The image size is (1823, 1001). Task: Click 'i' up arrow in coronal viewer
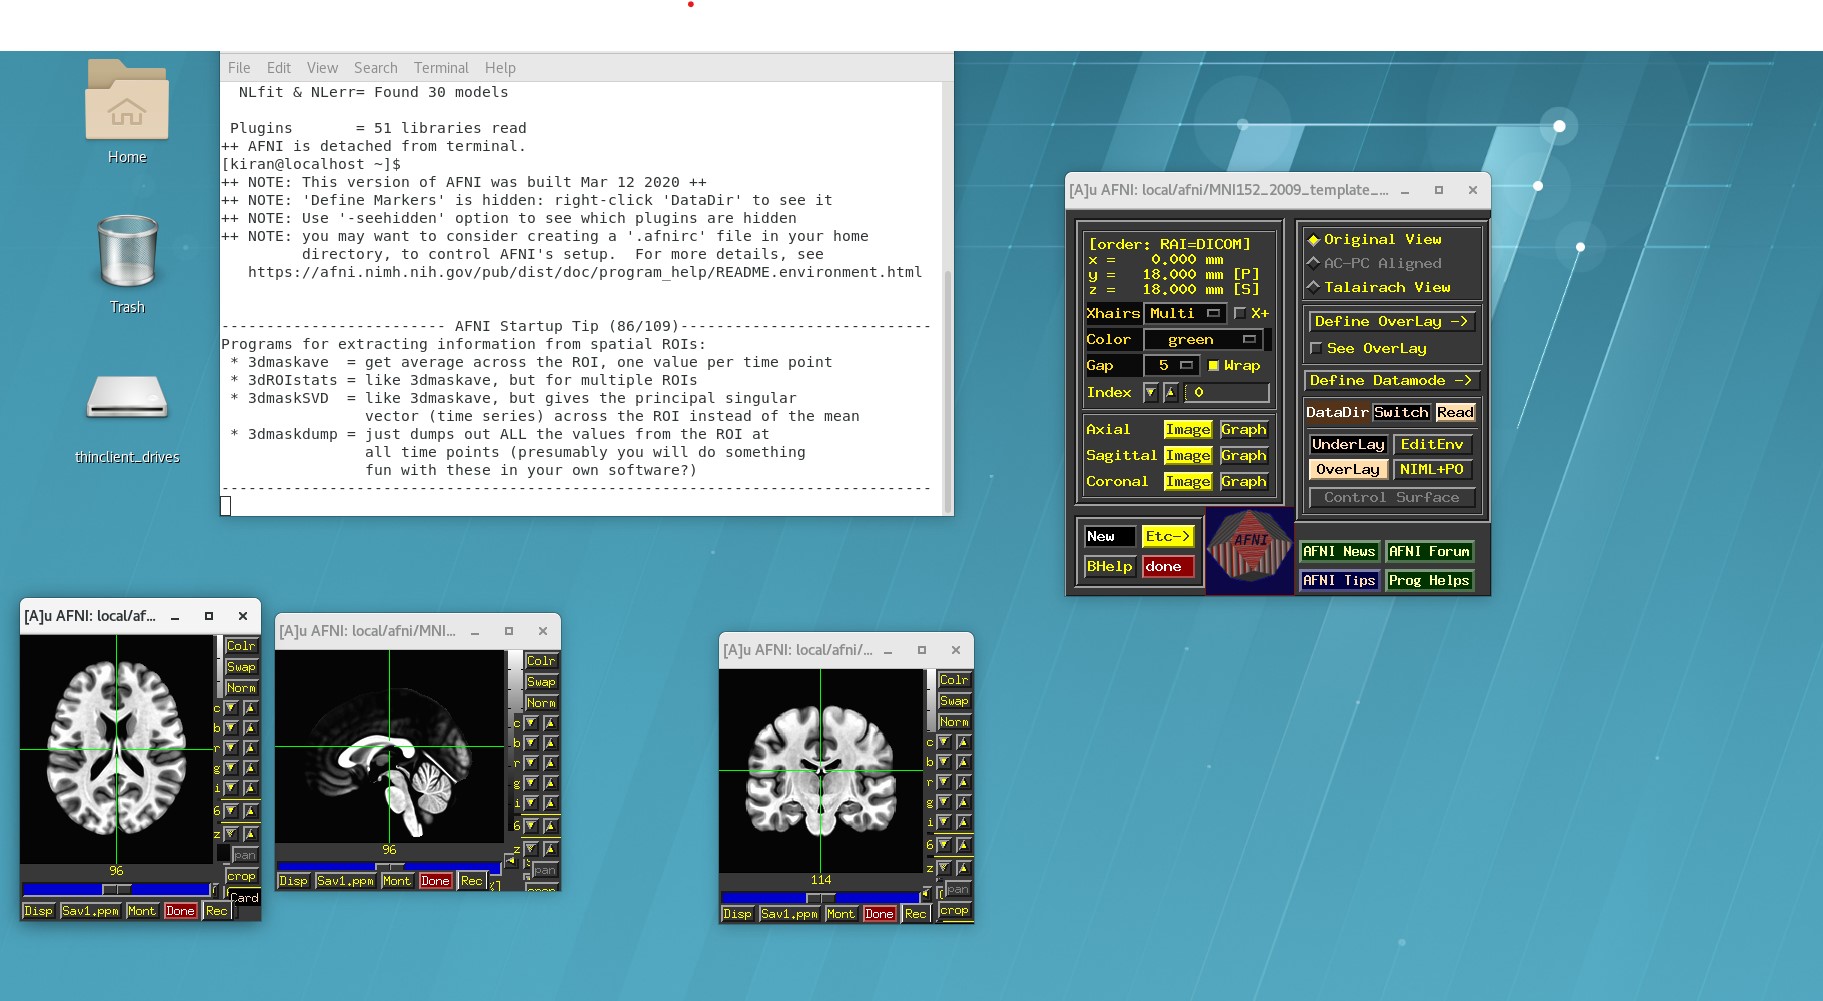(x=963, y=822)
